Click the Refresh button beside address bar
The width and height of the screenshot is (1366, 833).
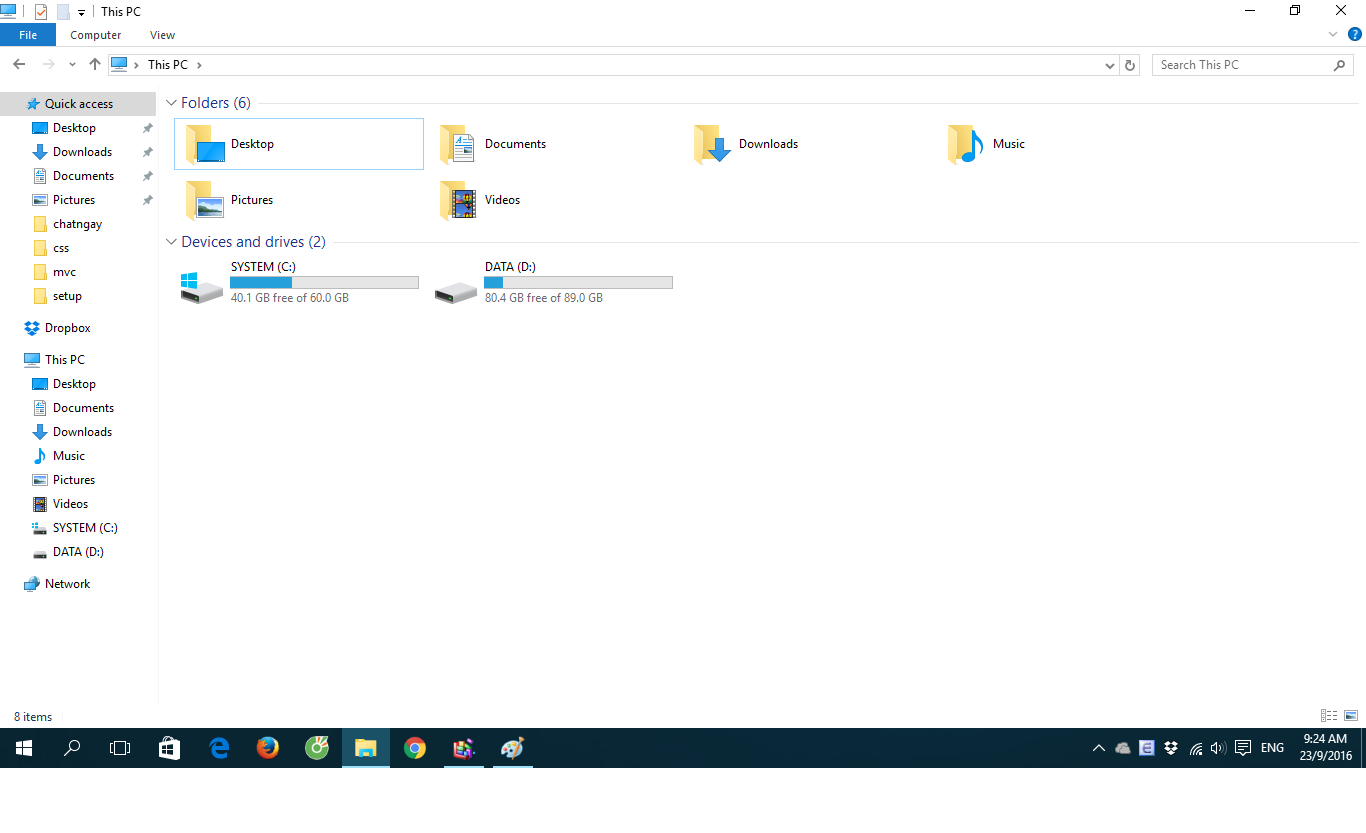click(x=1130, y=65)
